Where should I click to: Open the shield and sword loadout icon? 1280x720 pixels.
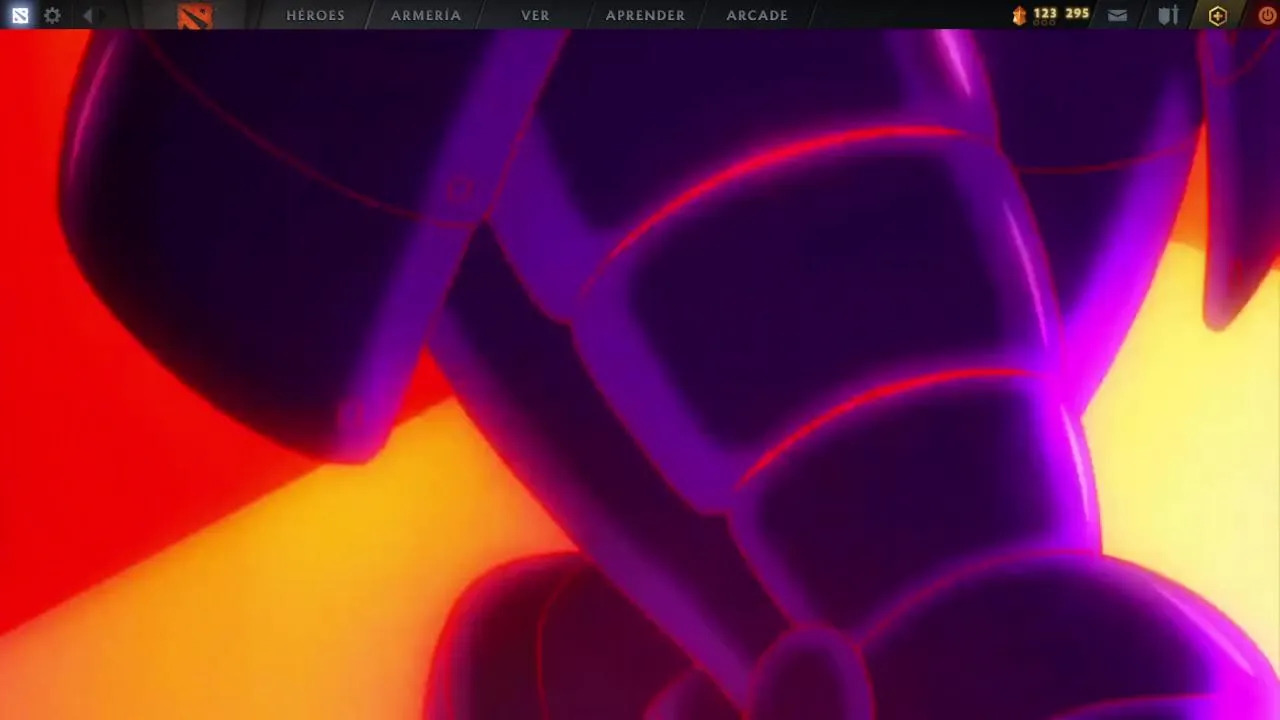tap(1168, 15)
